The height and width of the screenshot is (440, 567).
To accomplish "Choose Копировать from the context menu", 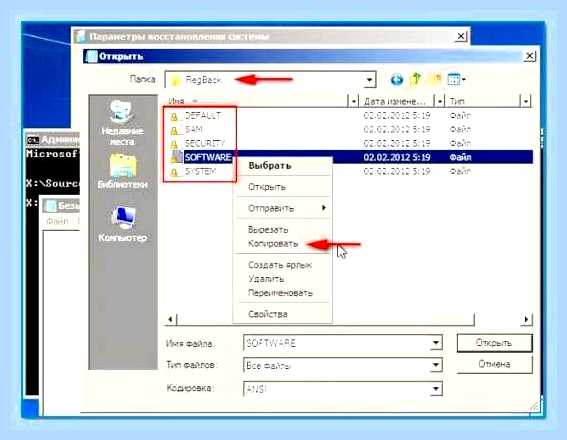I will pyautogui.click(x=273, y=244).
